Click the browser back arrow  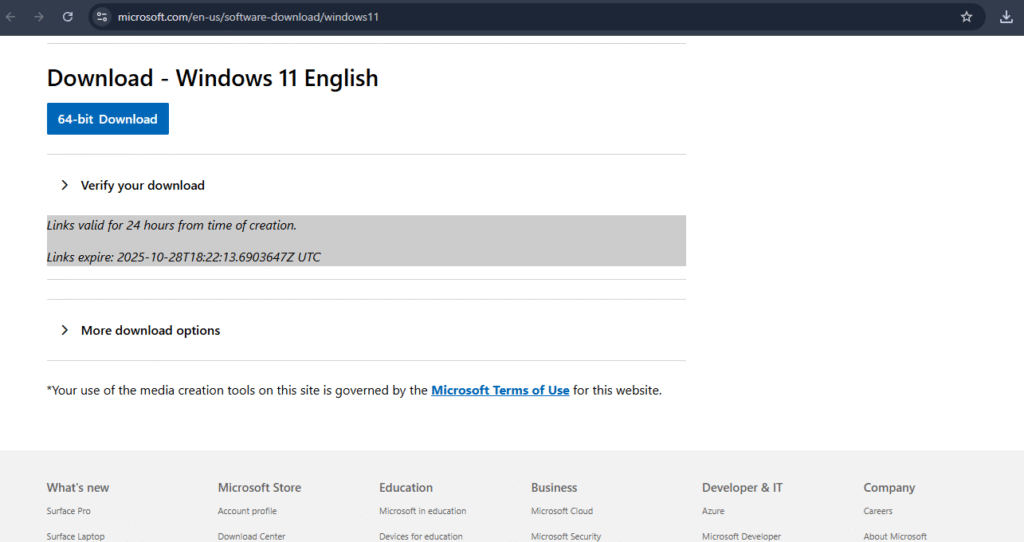click(10, 17)
